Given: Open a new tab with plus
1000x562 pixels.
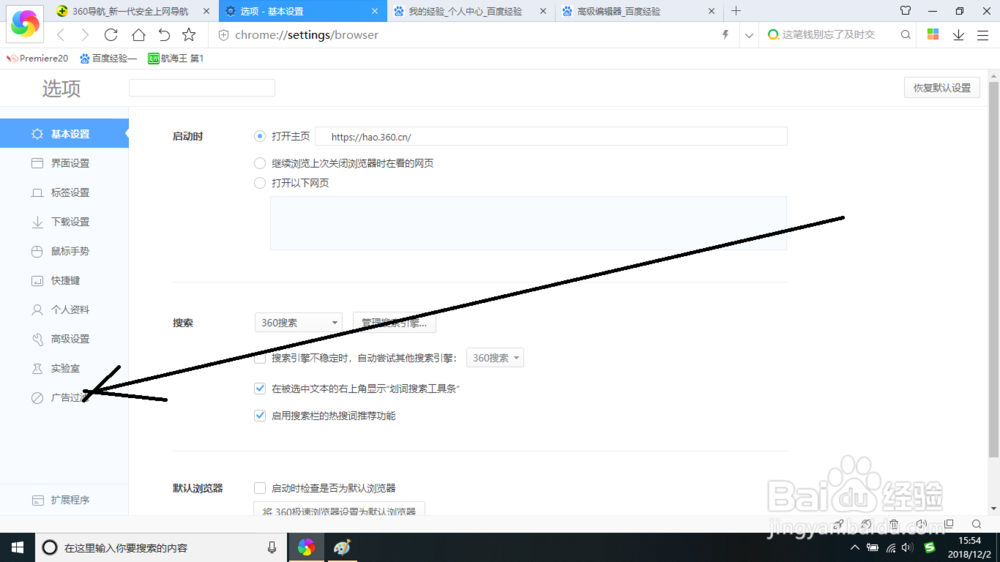Looking at the screenshot, I should point(736,11).
